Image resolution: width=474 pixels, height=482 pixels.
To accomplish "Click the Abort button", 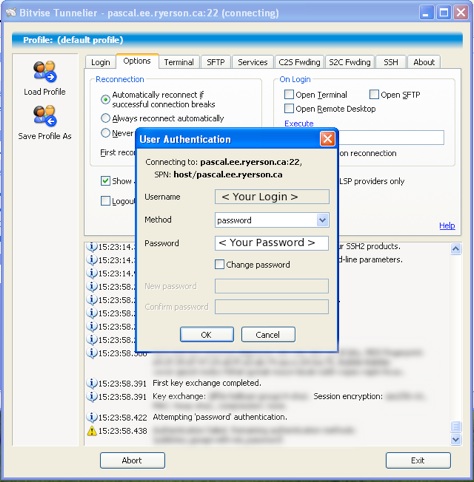I will [132, 460].
